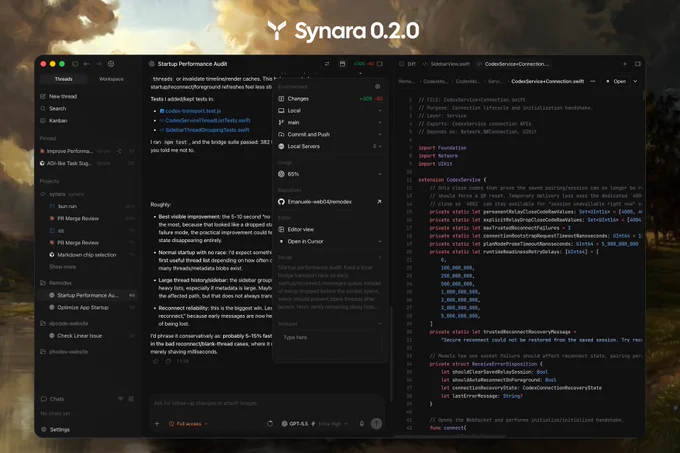Image resolution: width=680 pixels, height=453 pixels.
Task: Like the response with the thumbs icon
Action: pos(155,361)
